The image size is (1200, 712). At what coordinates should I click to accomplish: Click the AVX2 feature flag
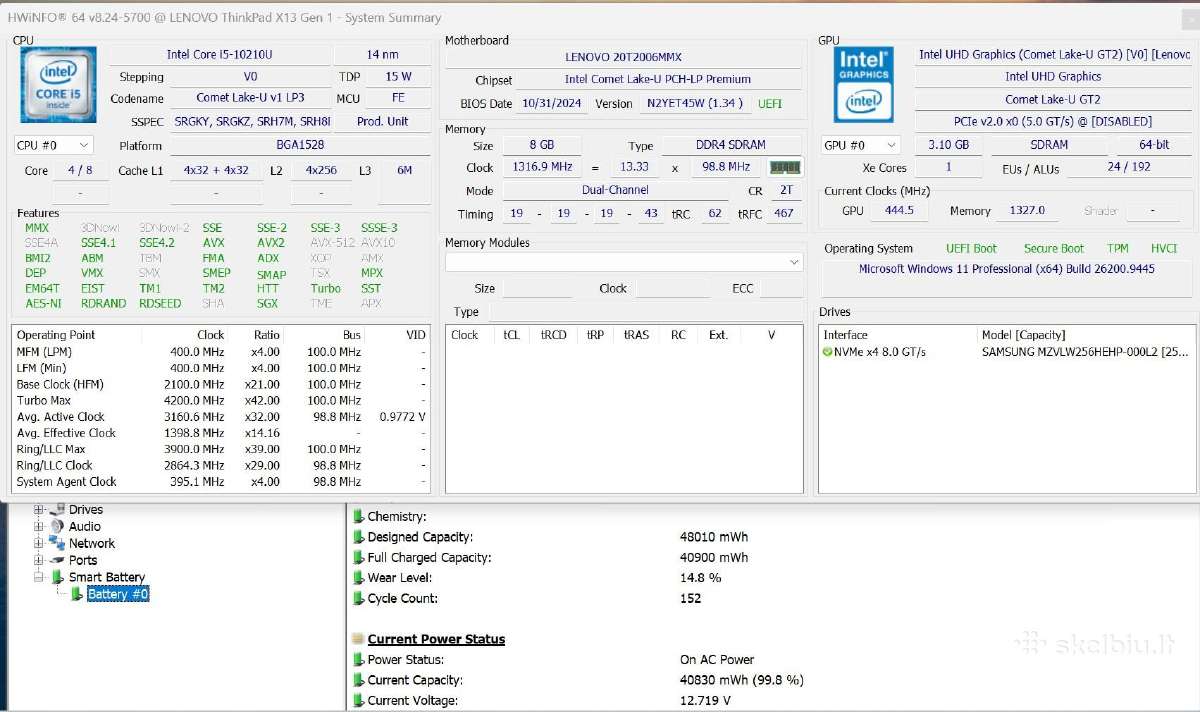tap(270, 243)
